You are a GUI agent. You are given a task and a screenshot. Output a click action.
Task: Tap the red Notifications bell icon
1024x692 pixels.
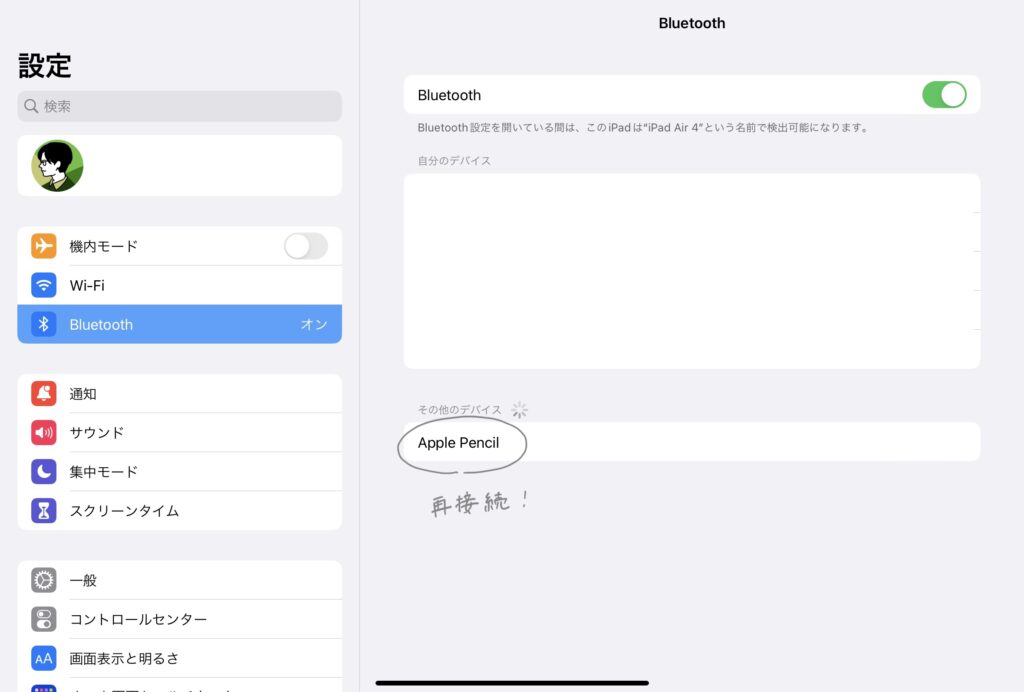[44, 394]
